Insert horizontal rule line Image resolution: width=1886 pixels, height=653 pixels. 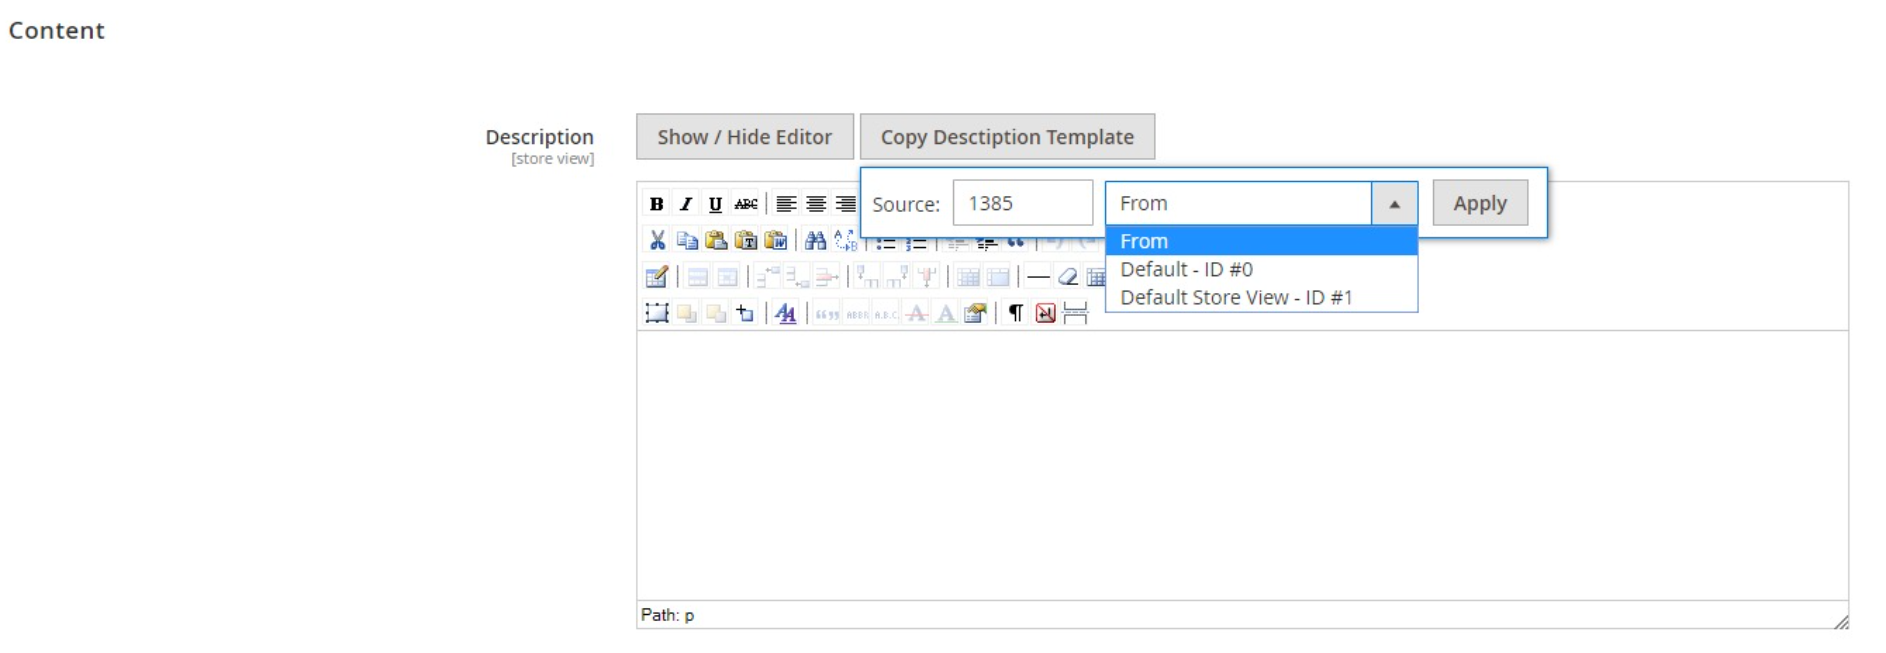click(1038, 277)
